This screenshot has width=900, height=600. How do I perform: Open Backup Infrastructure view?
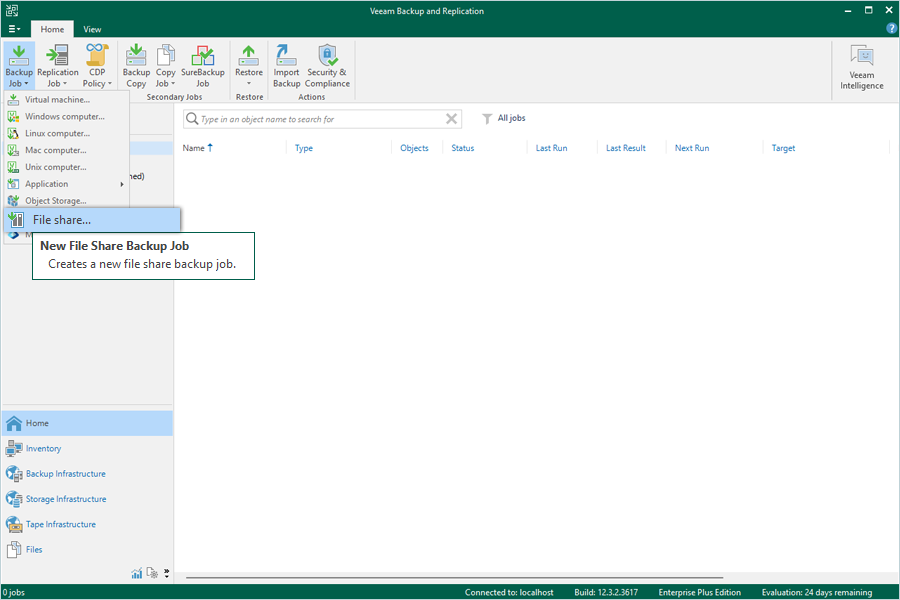(x=87, y=474)
